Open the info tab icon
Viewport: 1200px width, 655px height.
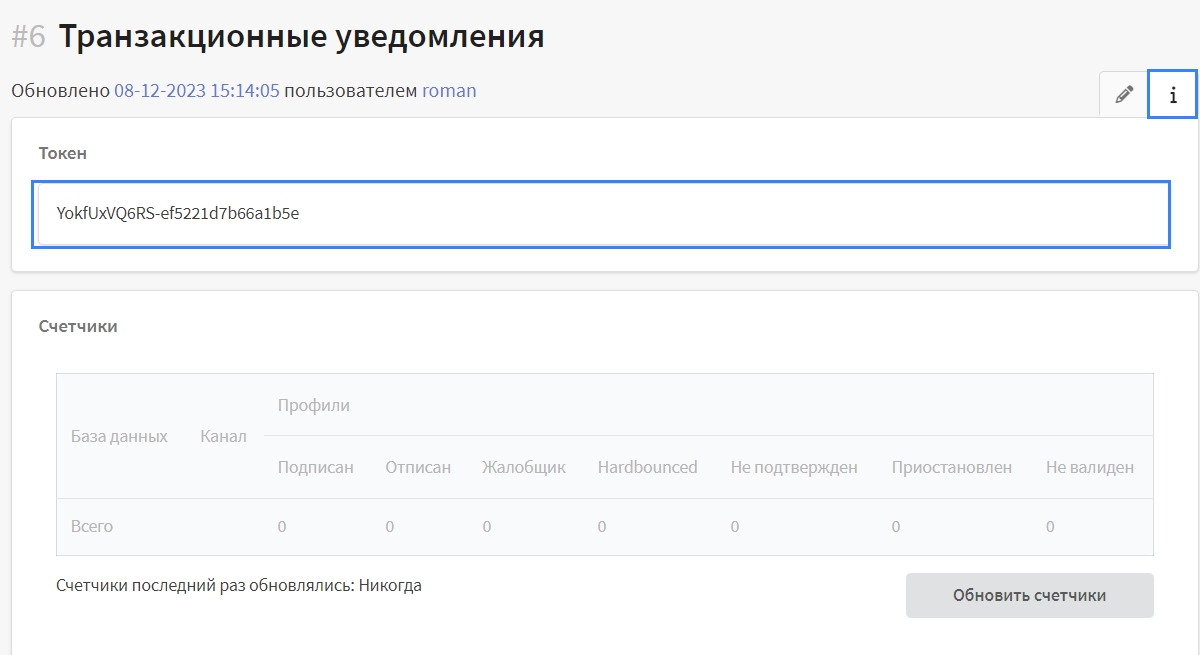tap(1173, 95)
